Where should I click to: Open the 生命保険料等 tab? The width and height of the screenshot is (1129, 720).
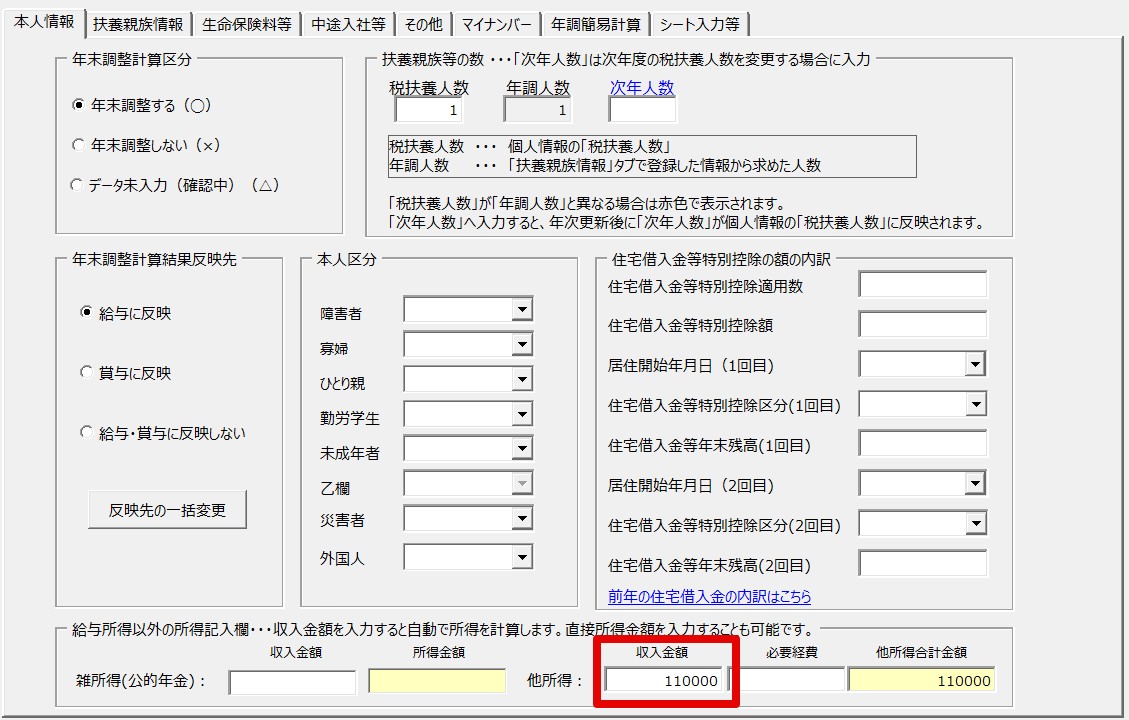click(246, 25)
